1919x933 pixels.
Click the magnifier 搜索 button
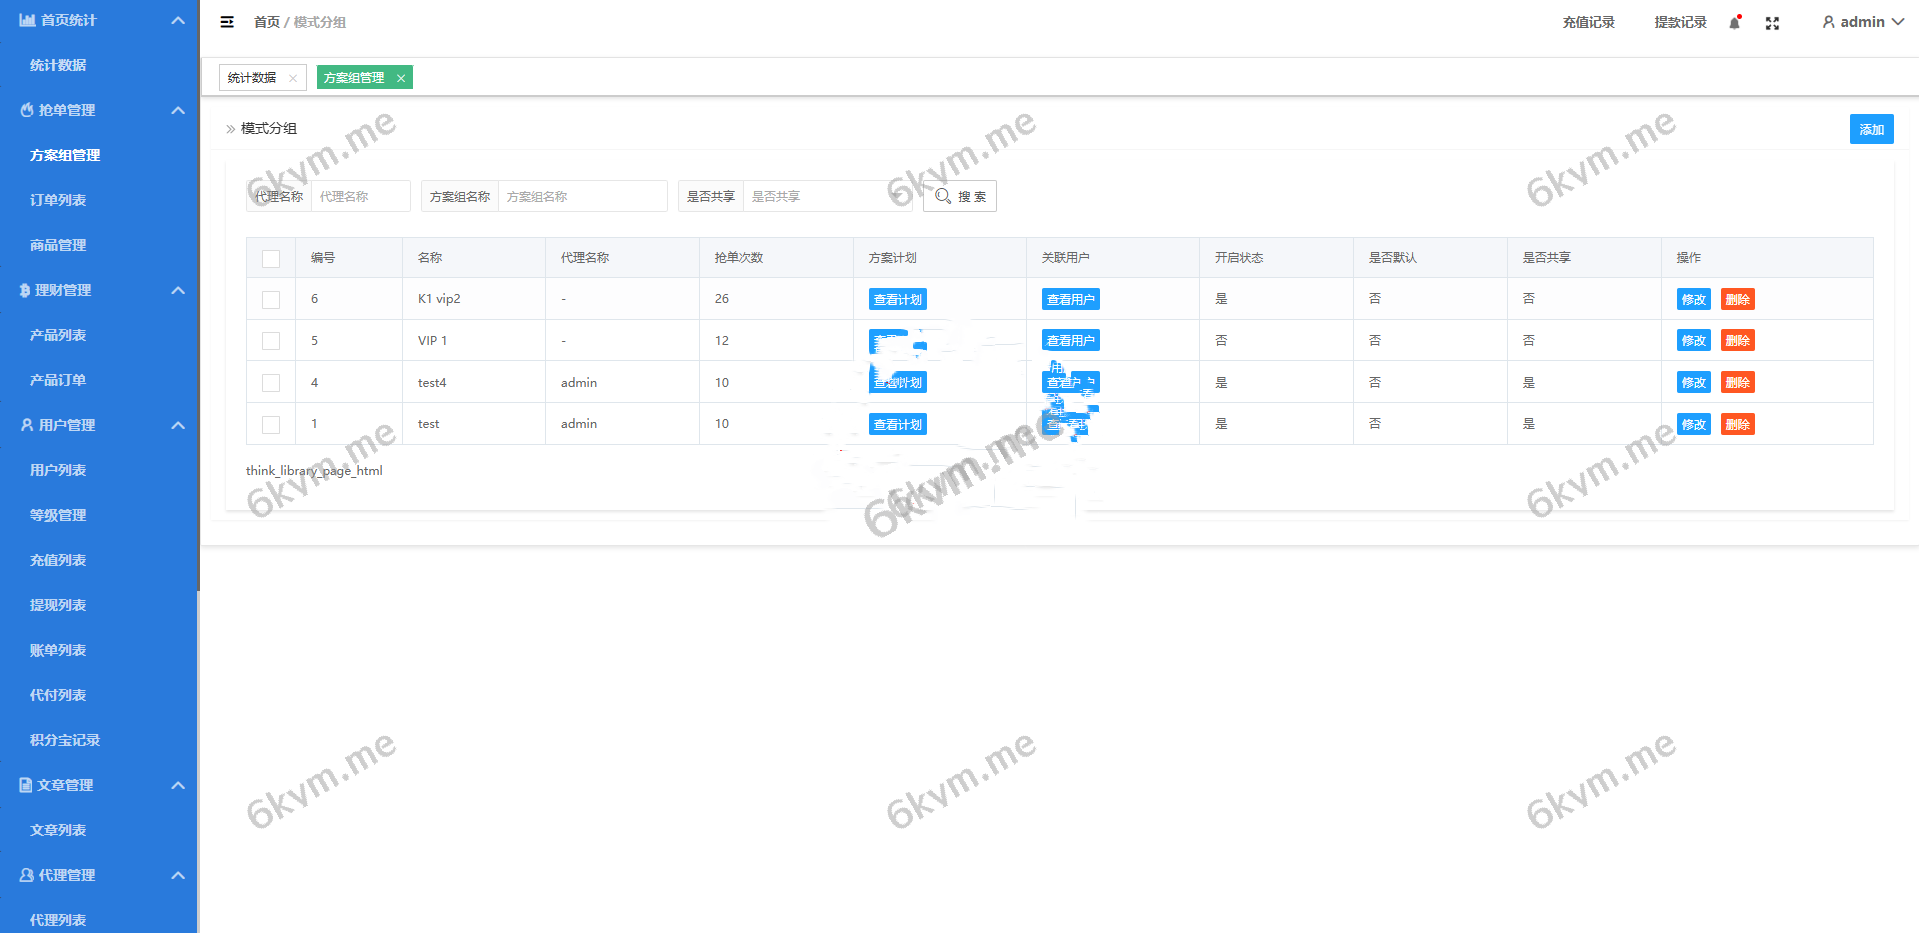(960, 197)
